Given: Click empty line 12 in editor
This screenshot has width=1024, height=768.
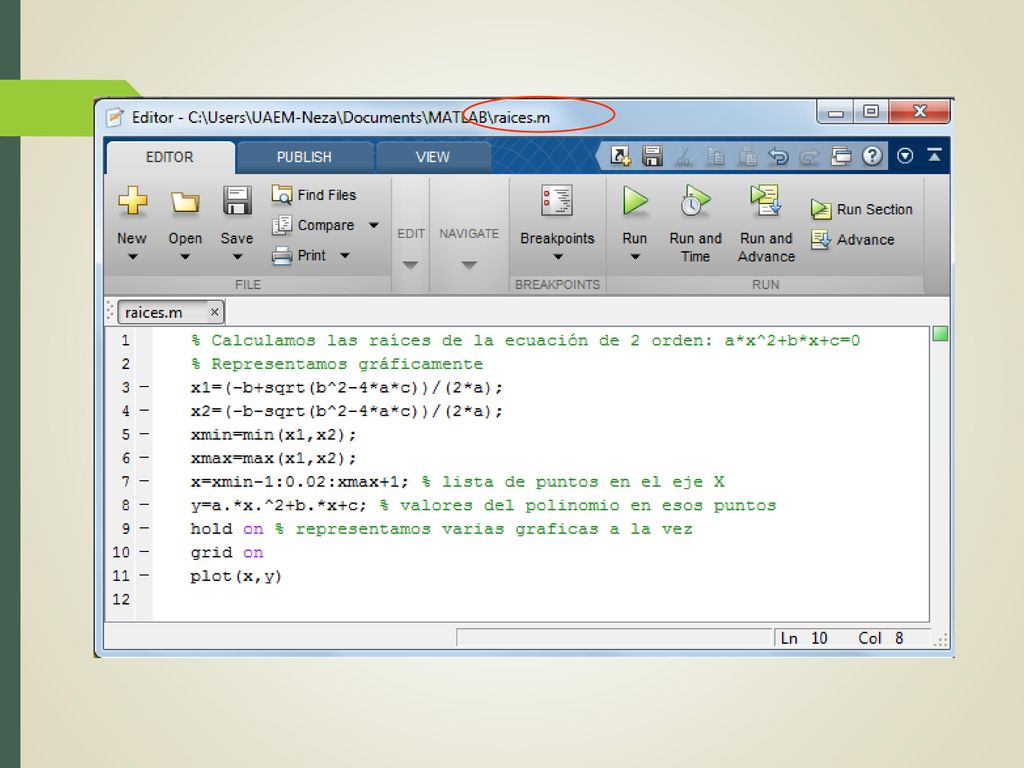Looking at the screenshot, I should (541, 600).
